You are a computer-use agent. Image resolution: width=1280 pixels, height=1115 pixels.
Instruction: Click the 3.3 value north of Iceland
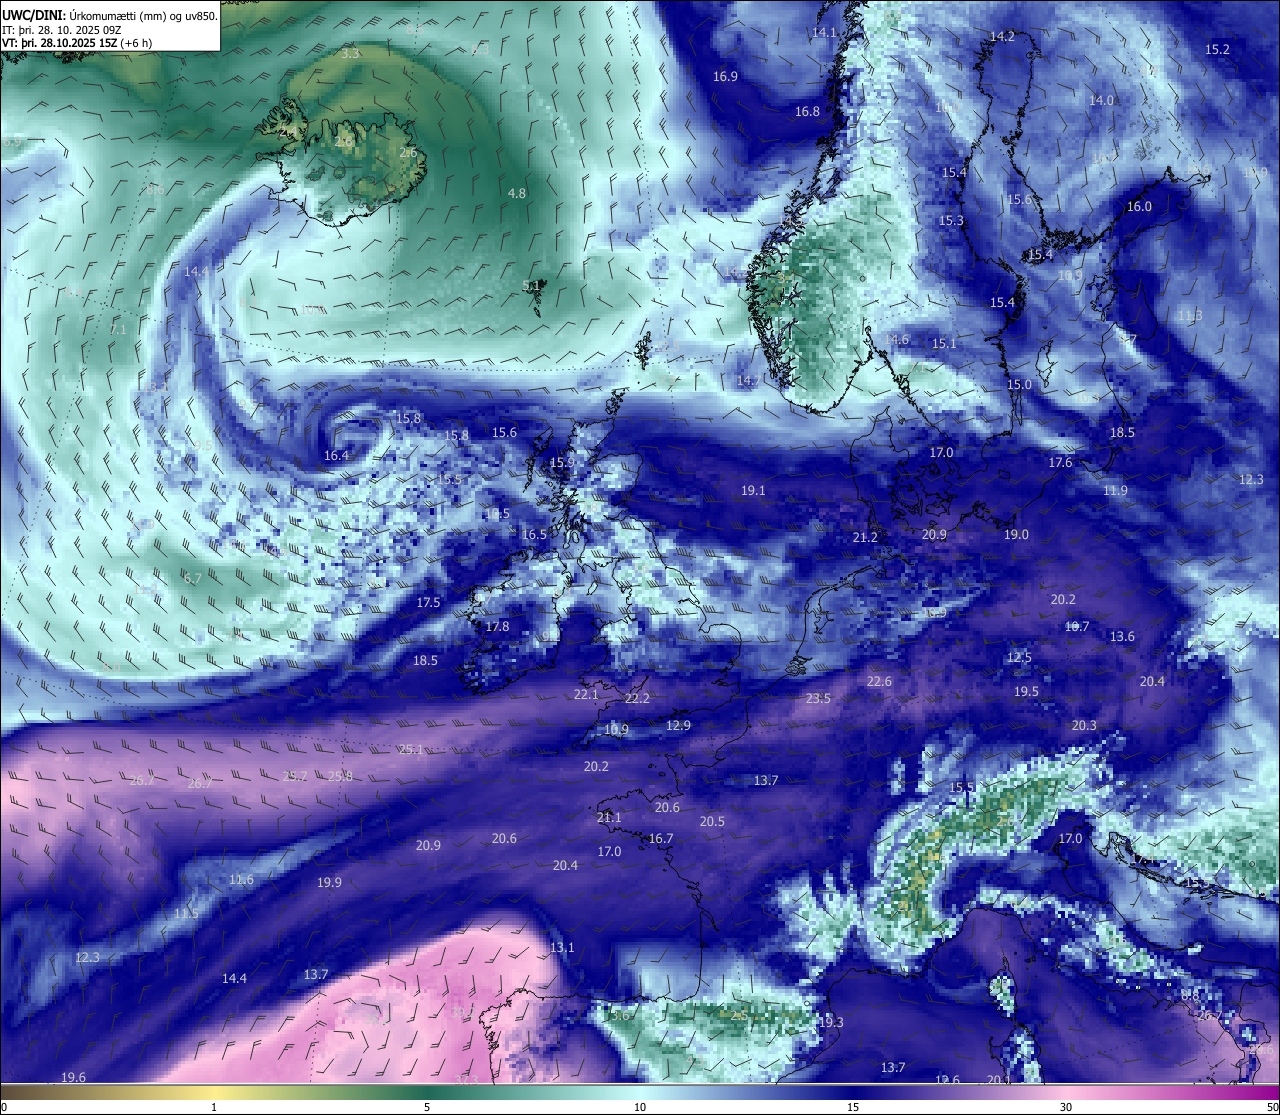(350, 54)
